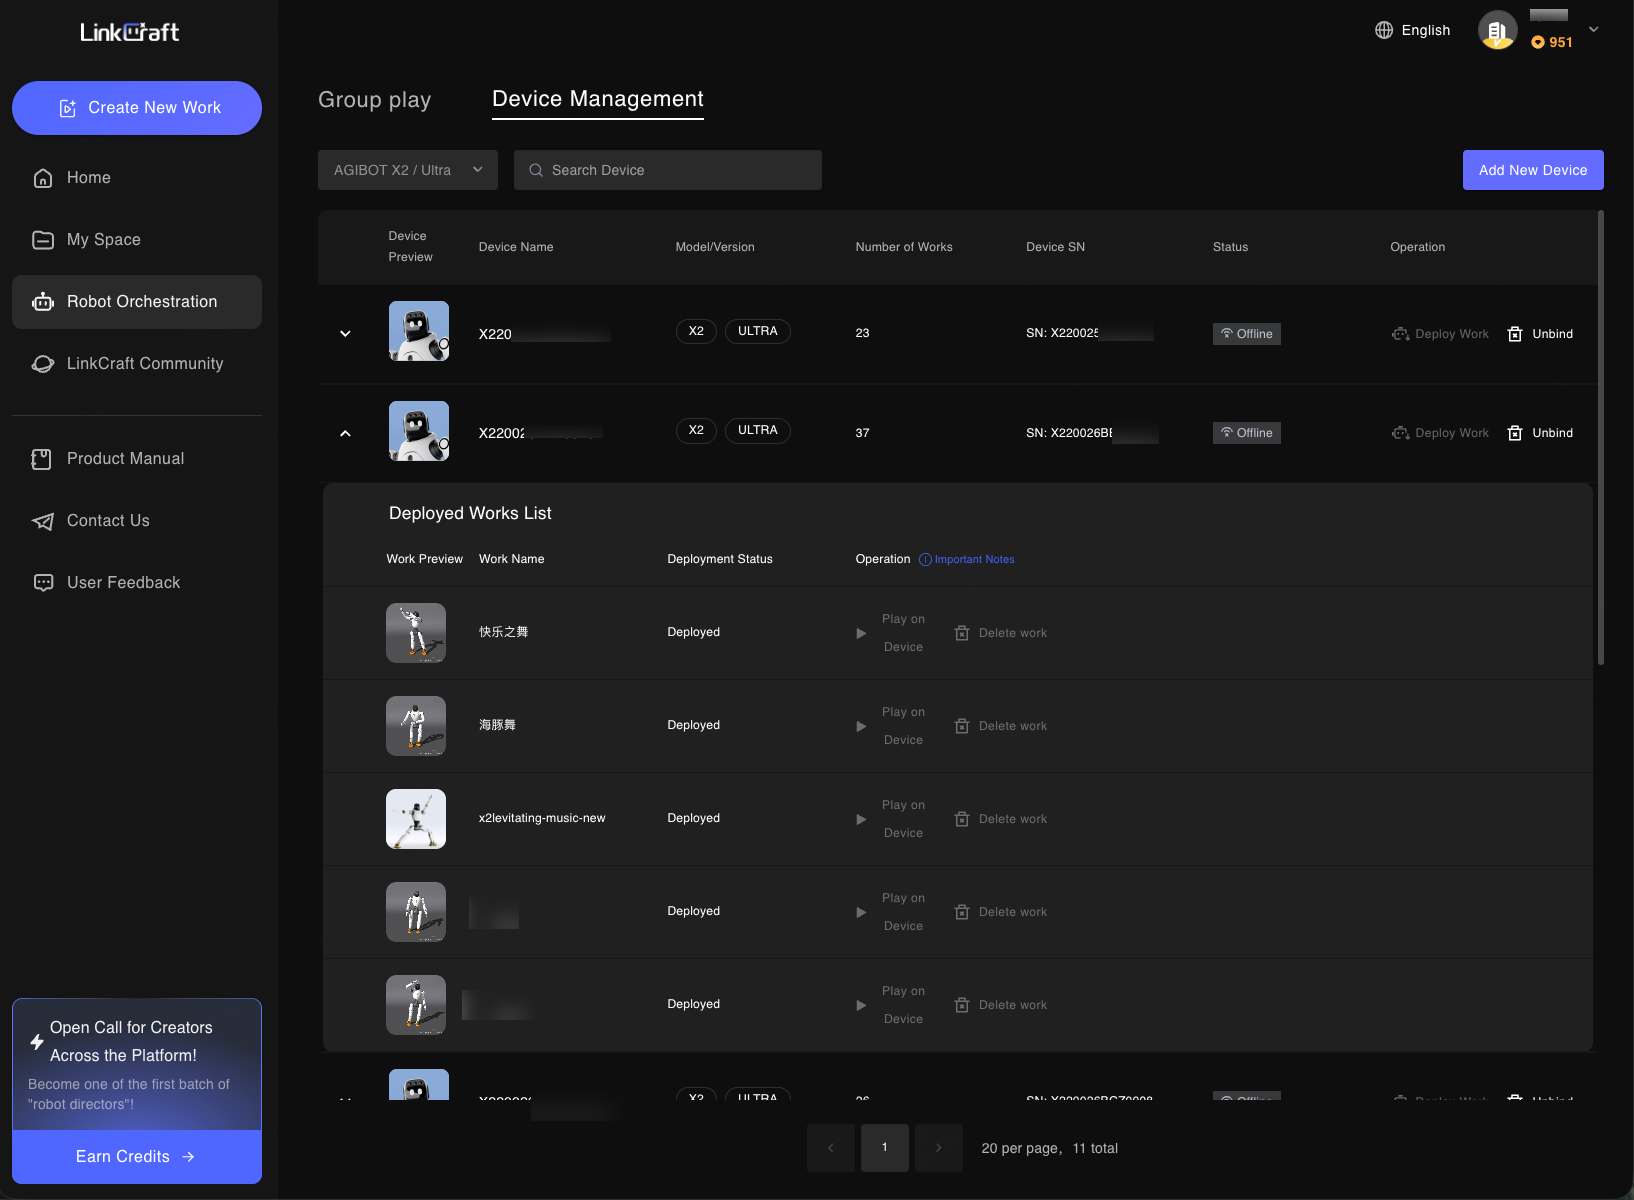This screenshot has width=1634, height=1200.
Task: Unbind the device with 37 works
Action: 1540,433
